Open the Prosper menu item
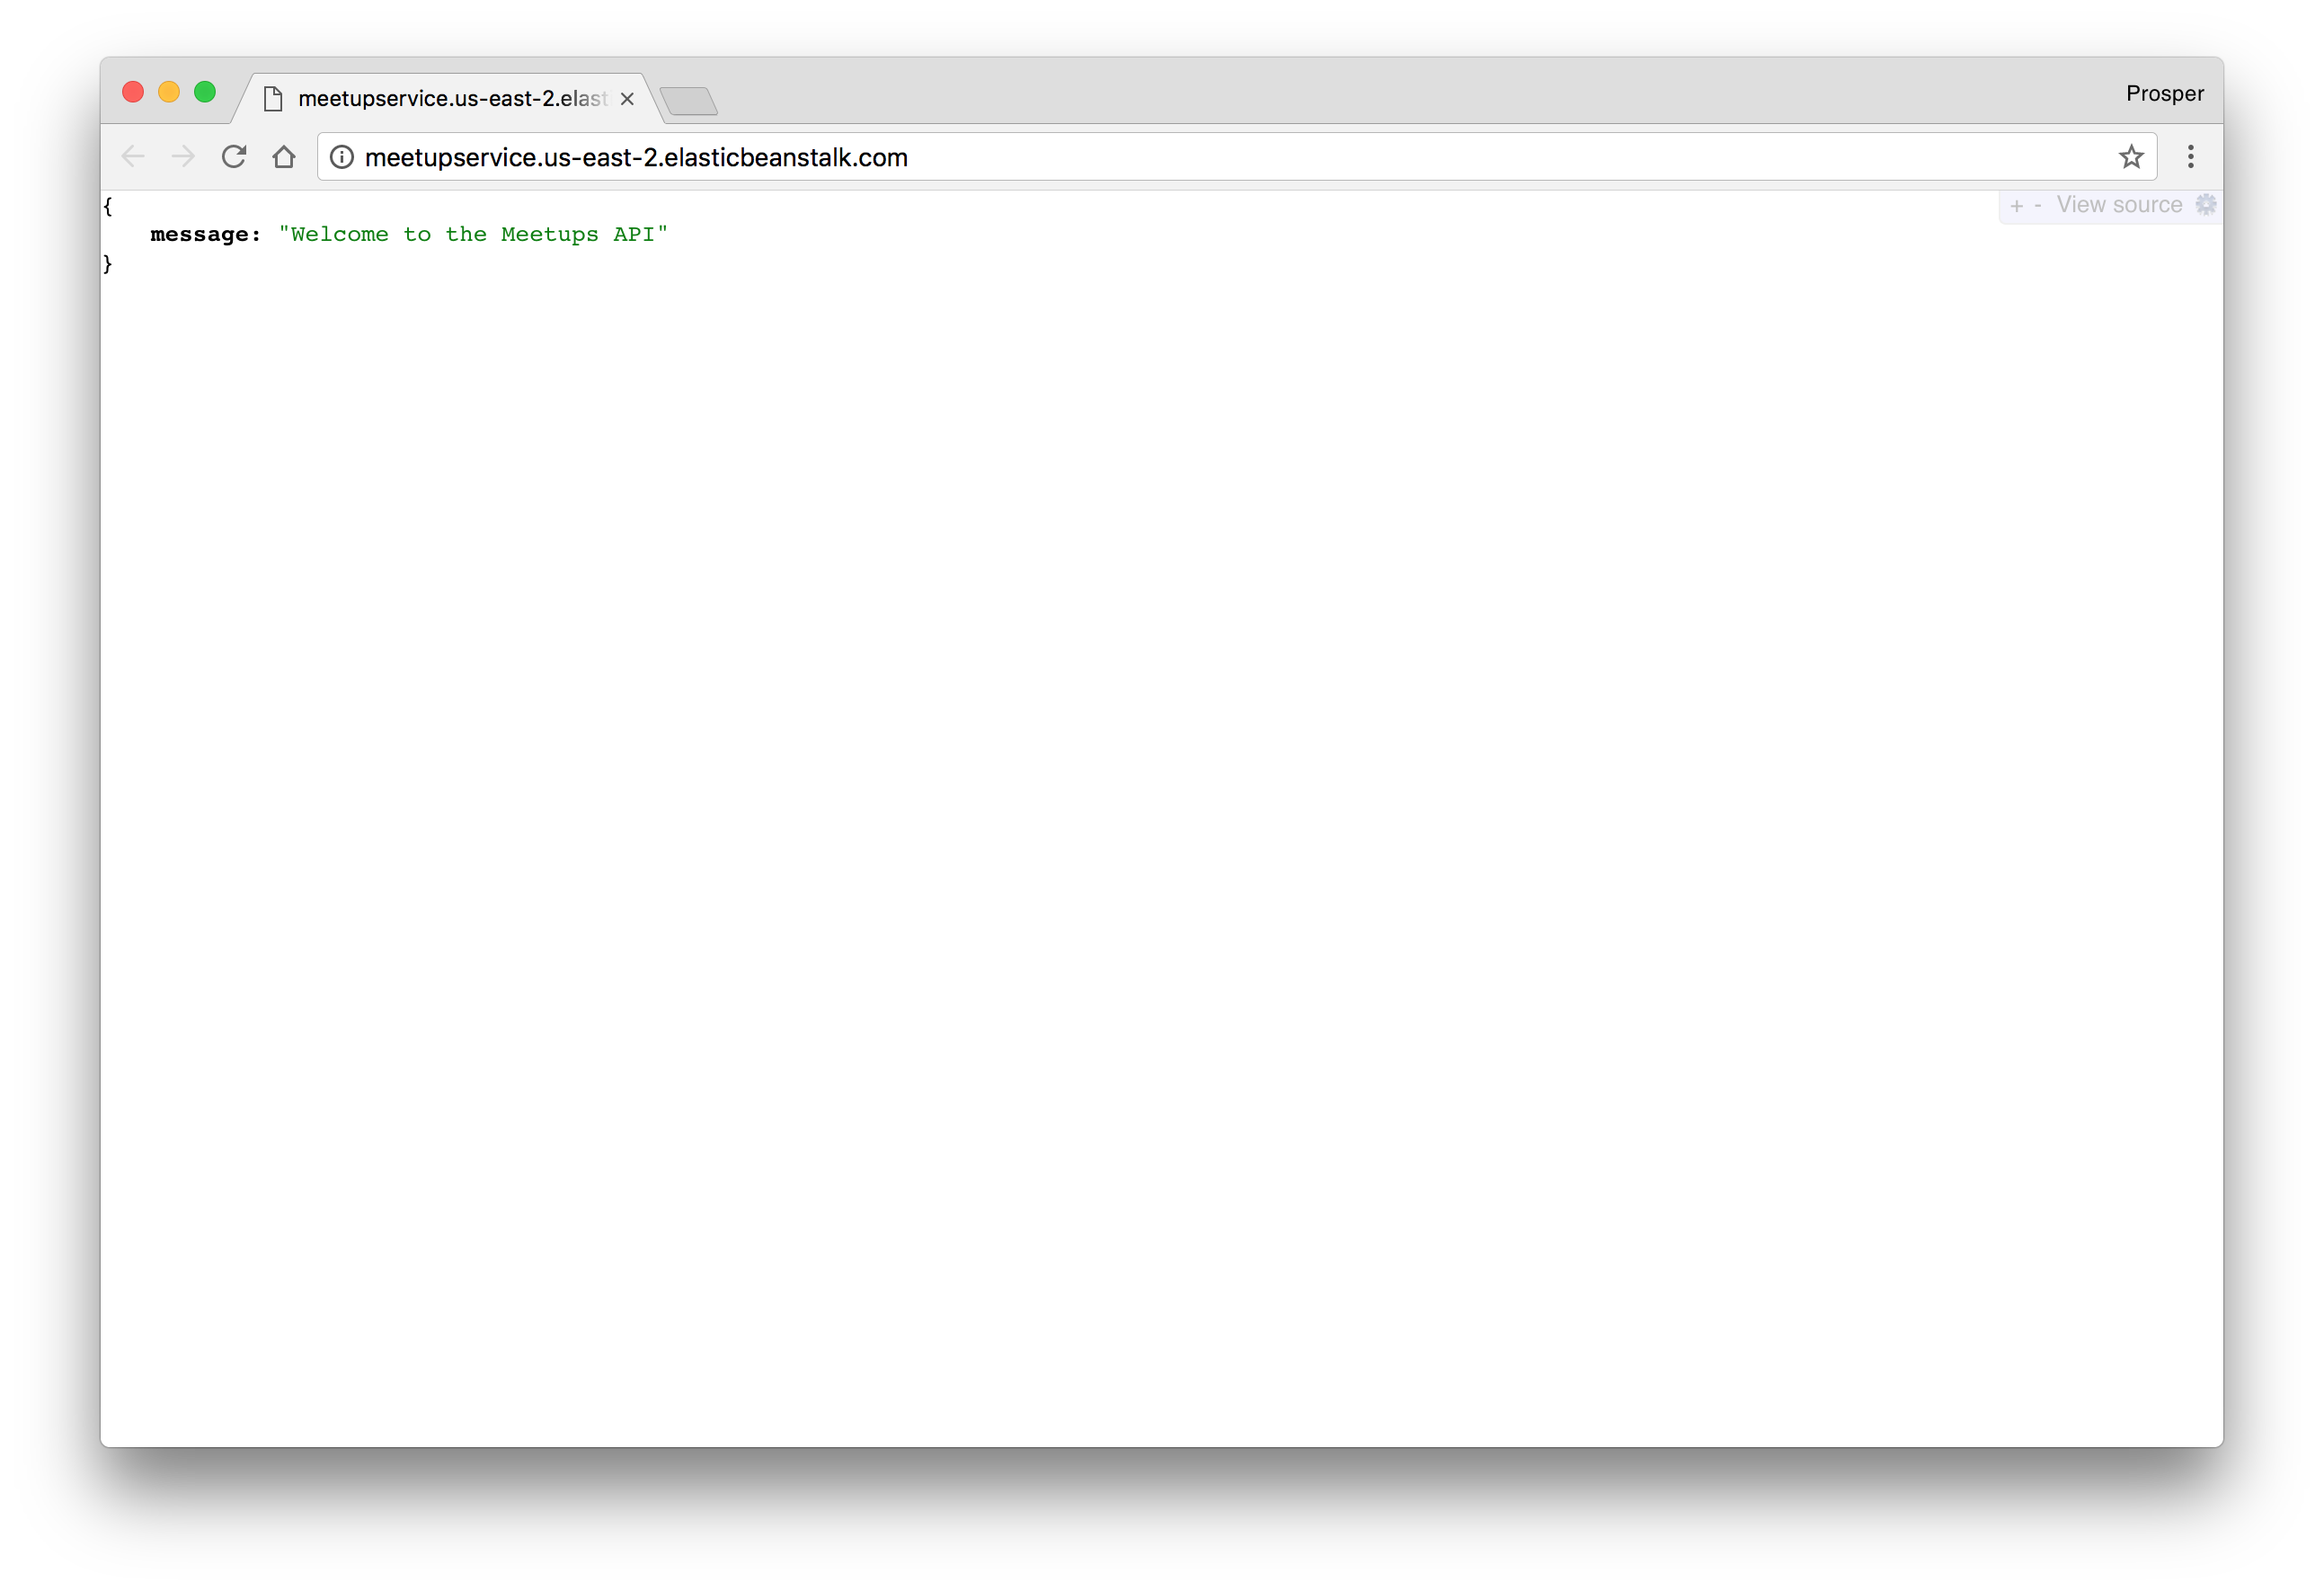The width and height of the screenshot is (2324, 1591). coord(2163,93)
